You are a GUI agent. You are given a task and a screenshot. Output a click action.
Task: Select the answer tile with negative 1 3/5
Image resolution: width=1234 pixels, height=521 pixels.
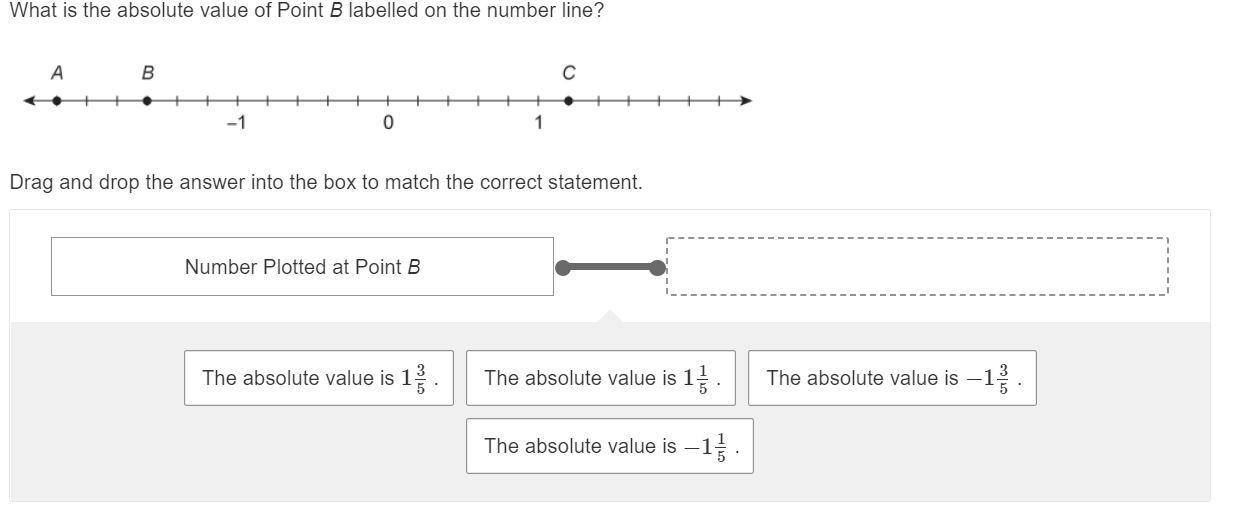tap(891, 378)
